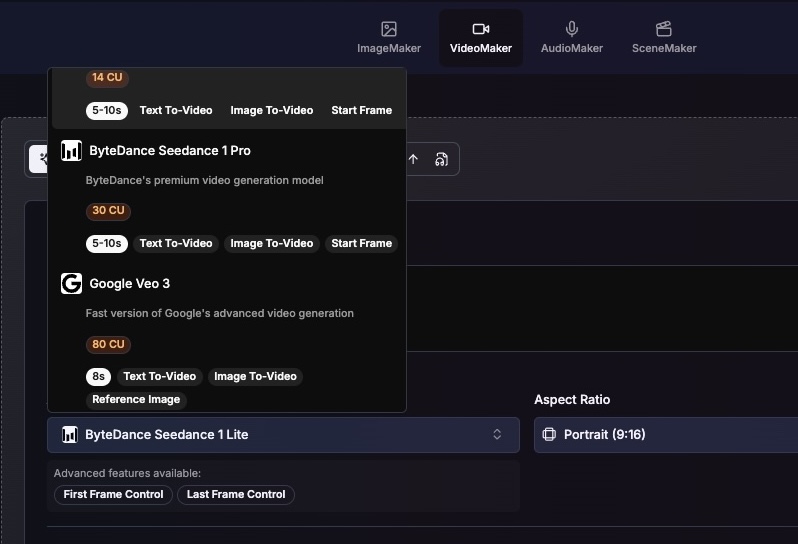Click the 8s duration badge for Veo 3
This screenshot has height=544, width=798.
tap(98, 377)
